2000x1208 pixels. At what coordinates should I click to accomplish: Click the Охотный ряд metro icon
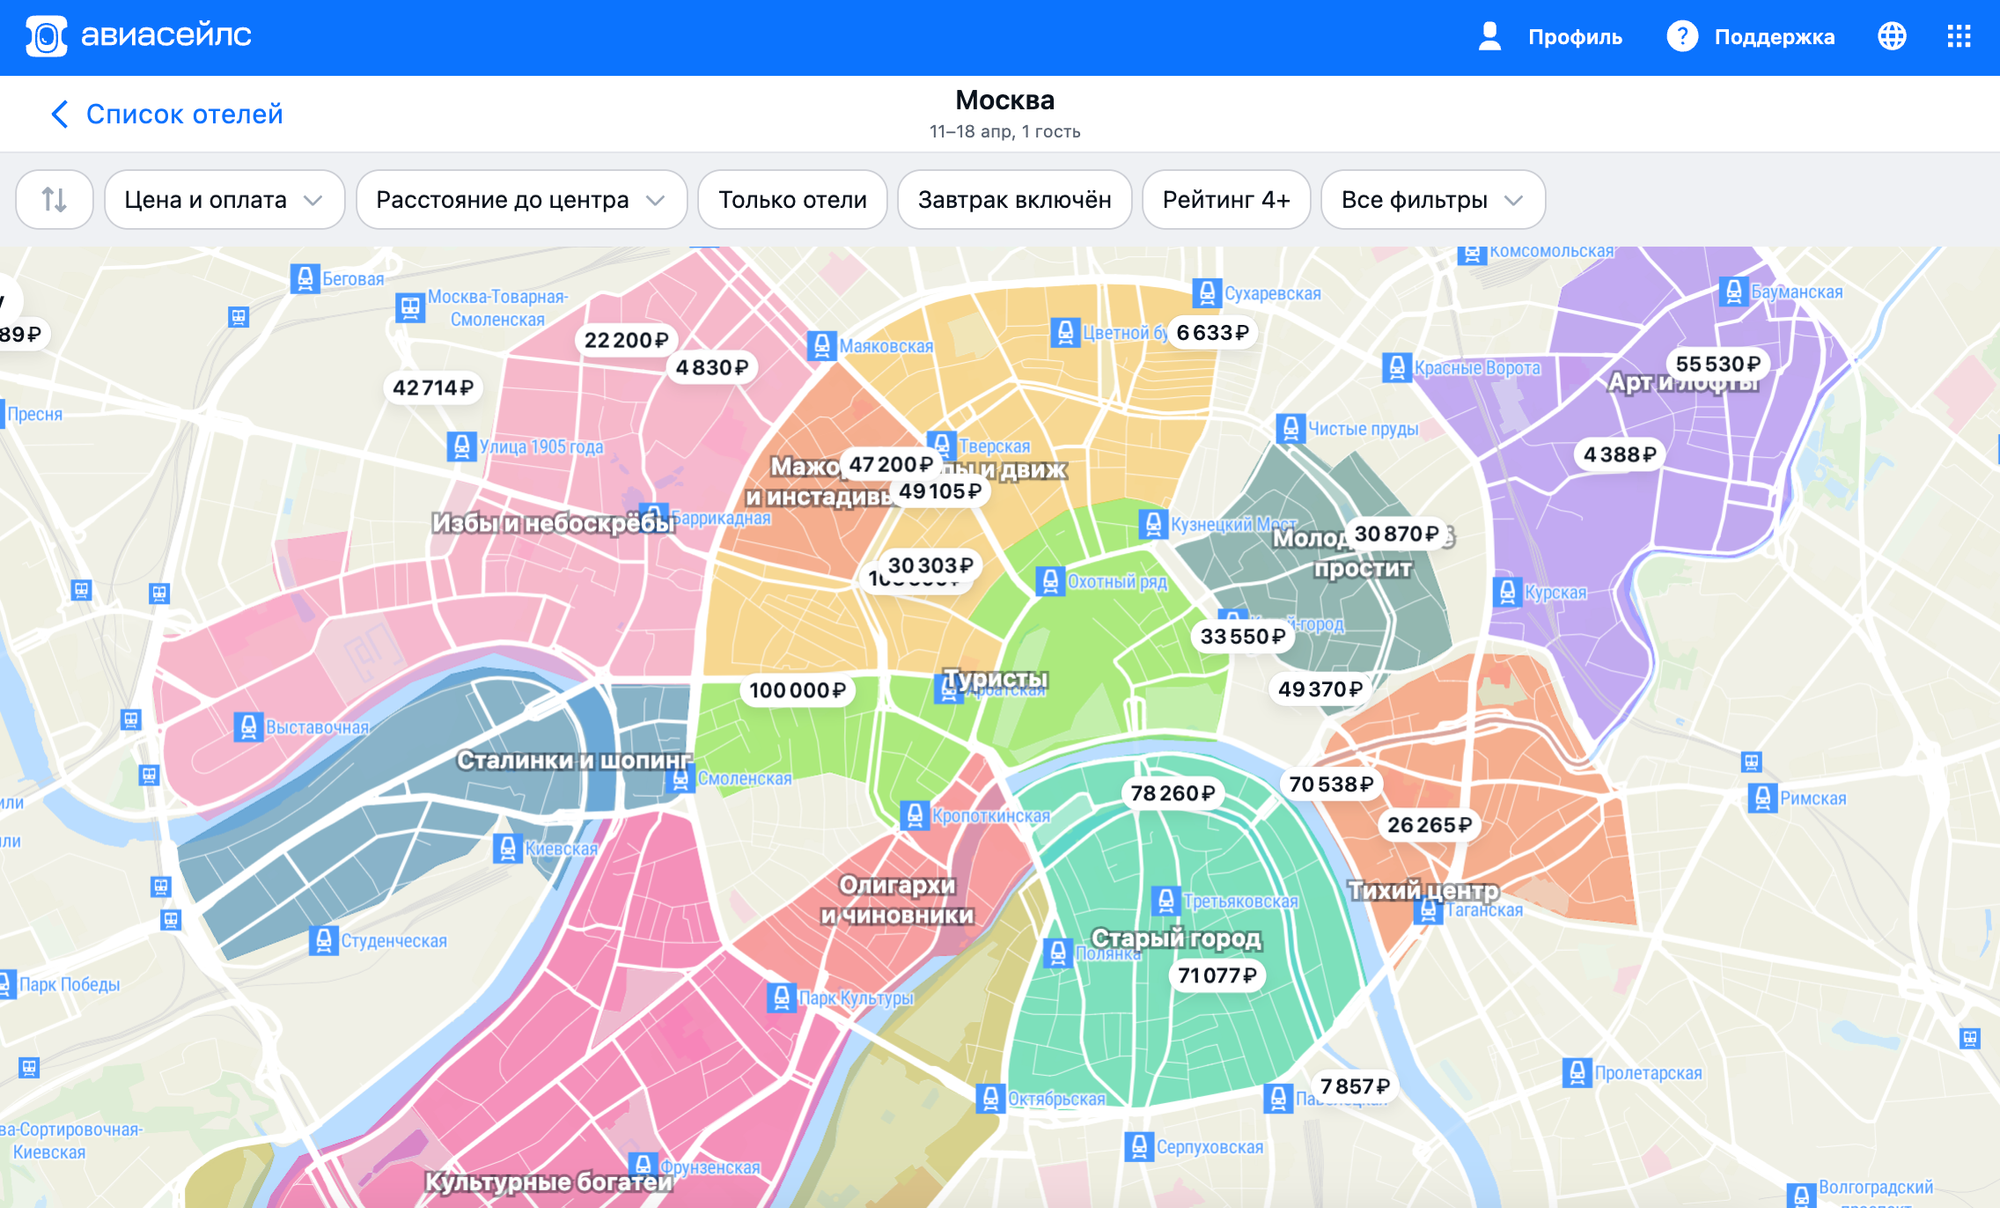[1050, 581]
